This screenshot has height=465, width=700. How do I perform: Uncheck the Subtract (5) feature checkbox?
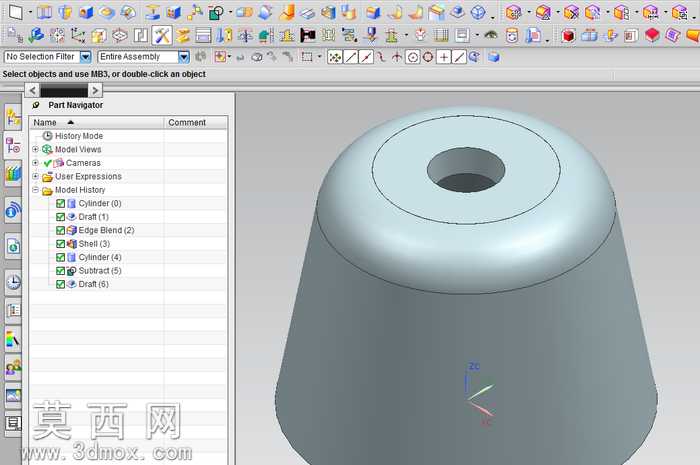[60, 271]
